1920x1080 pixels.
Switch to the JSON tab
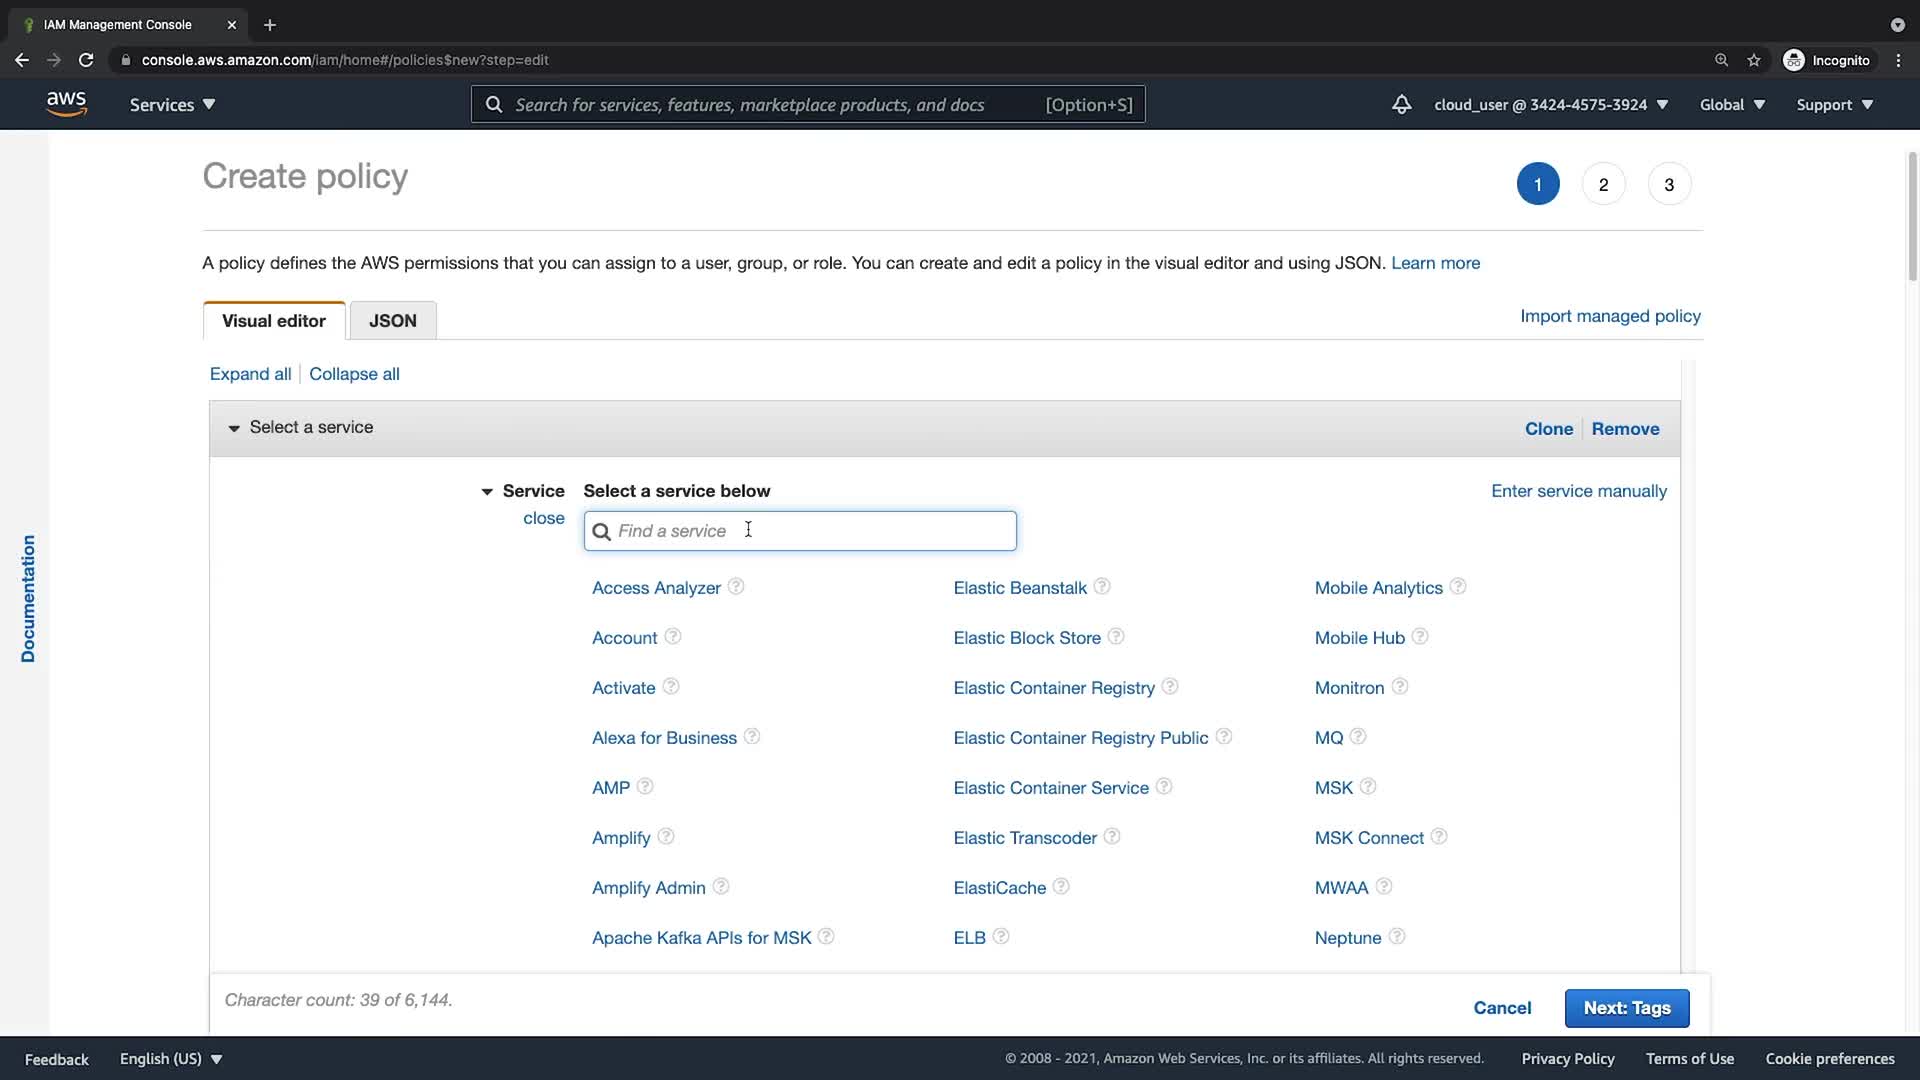point(392,321)
